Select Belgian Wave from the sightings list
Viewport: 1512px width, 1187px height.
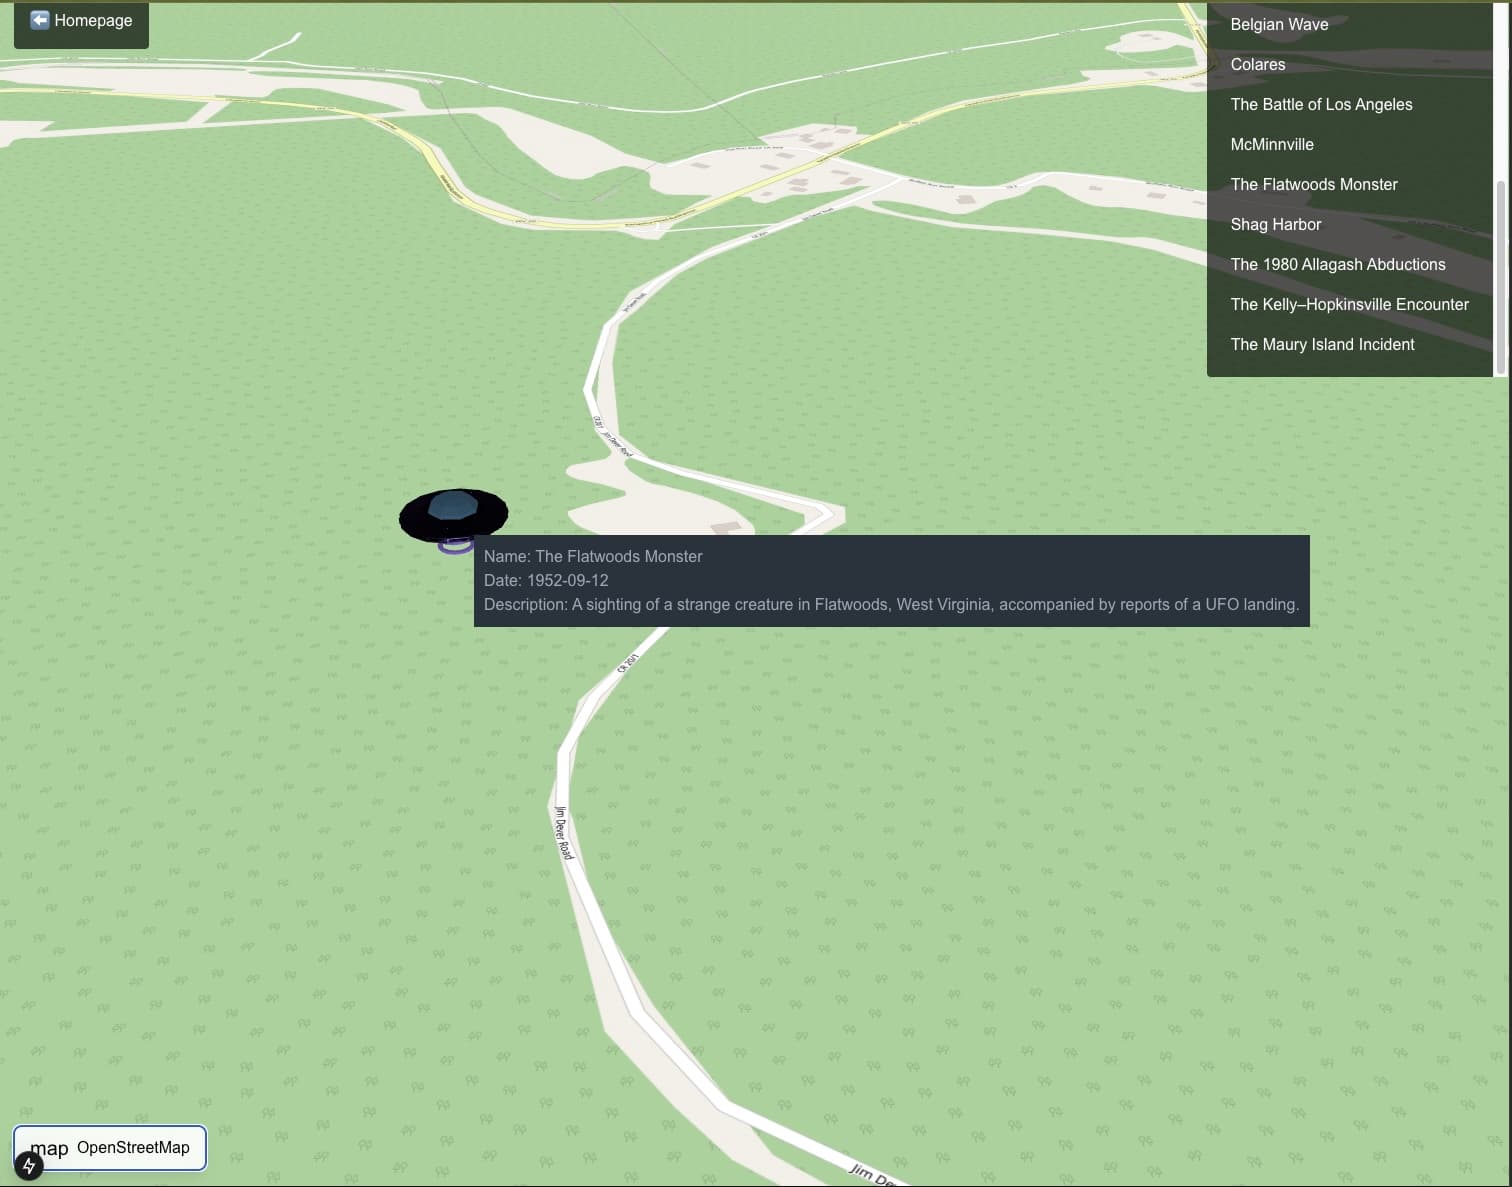[1279, 24]
